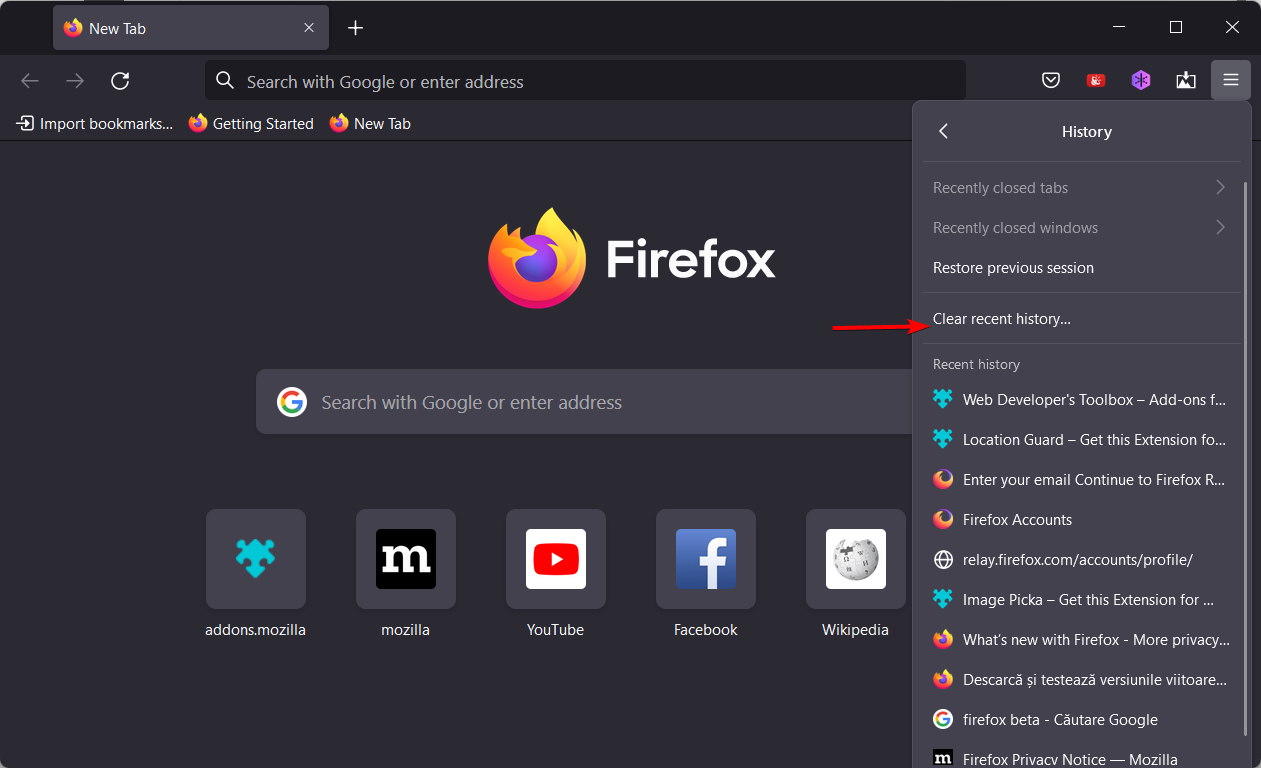The image size is (1261, 768).
Task: Open What's new with Firefox entry
Action: coord(1081,639)
